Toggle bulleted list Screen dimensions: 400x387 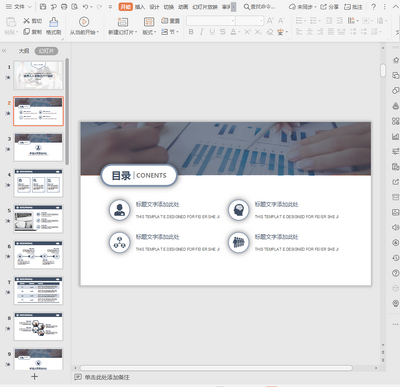tap(299, 21)
